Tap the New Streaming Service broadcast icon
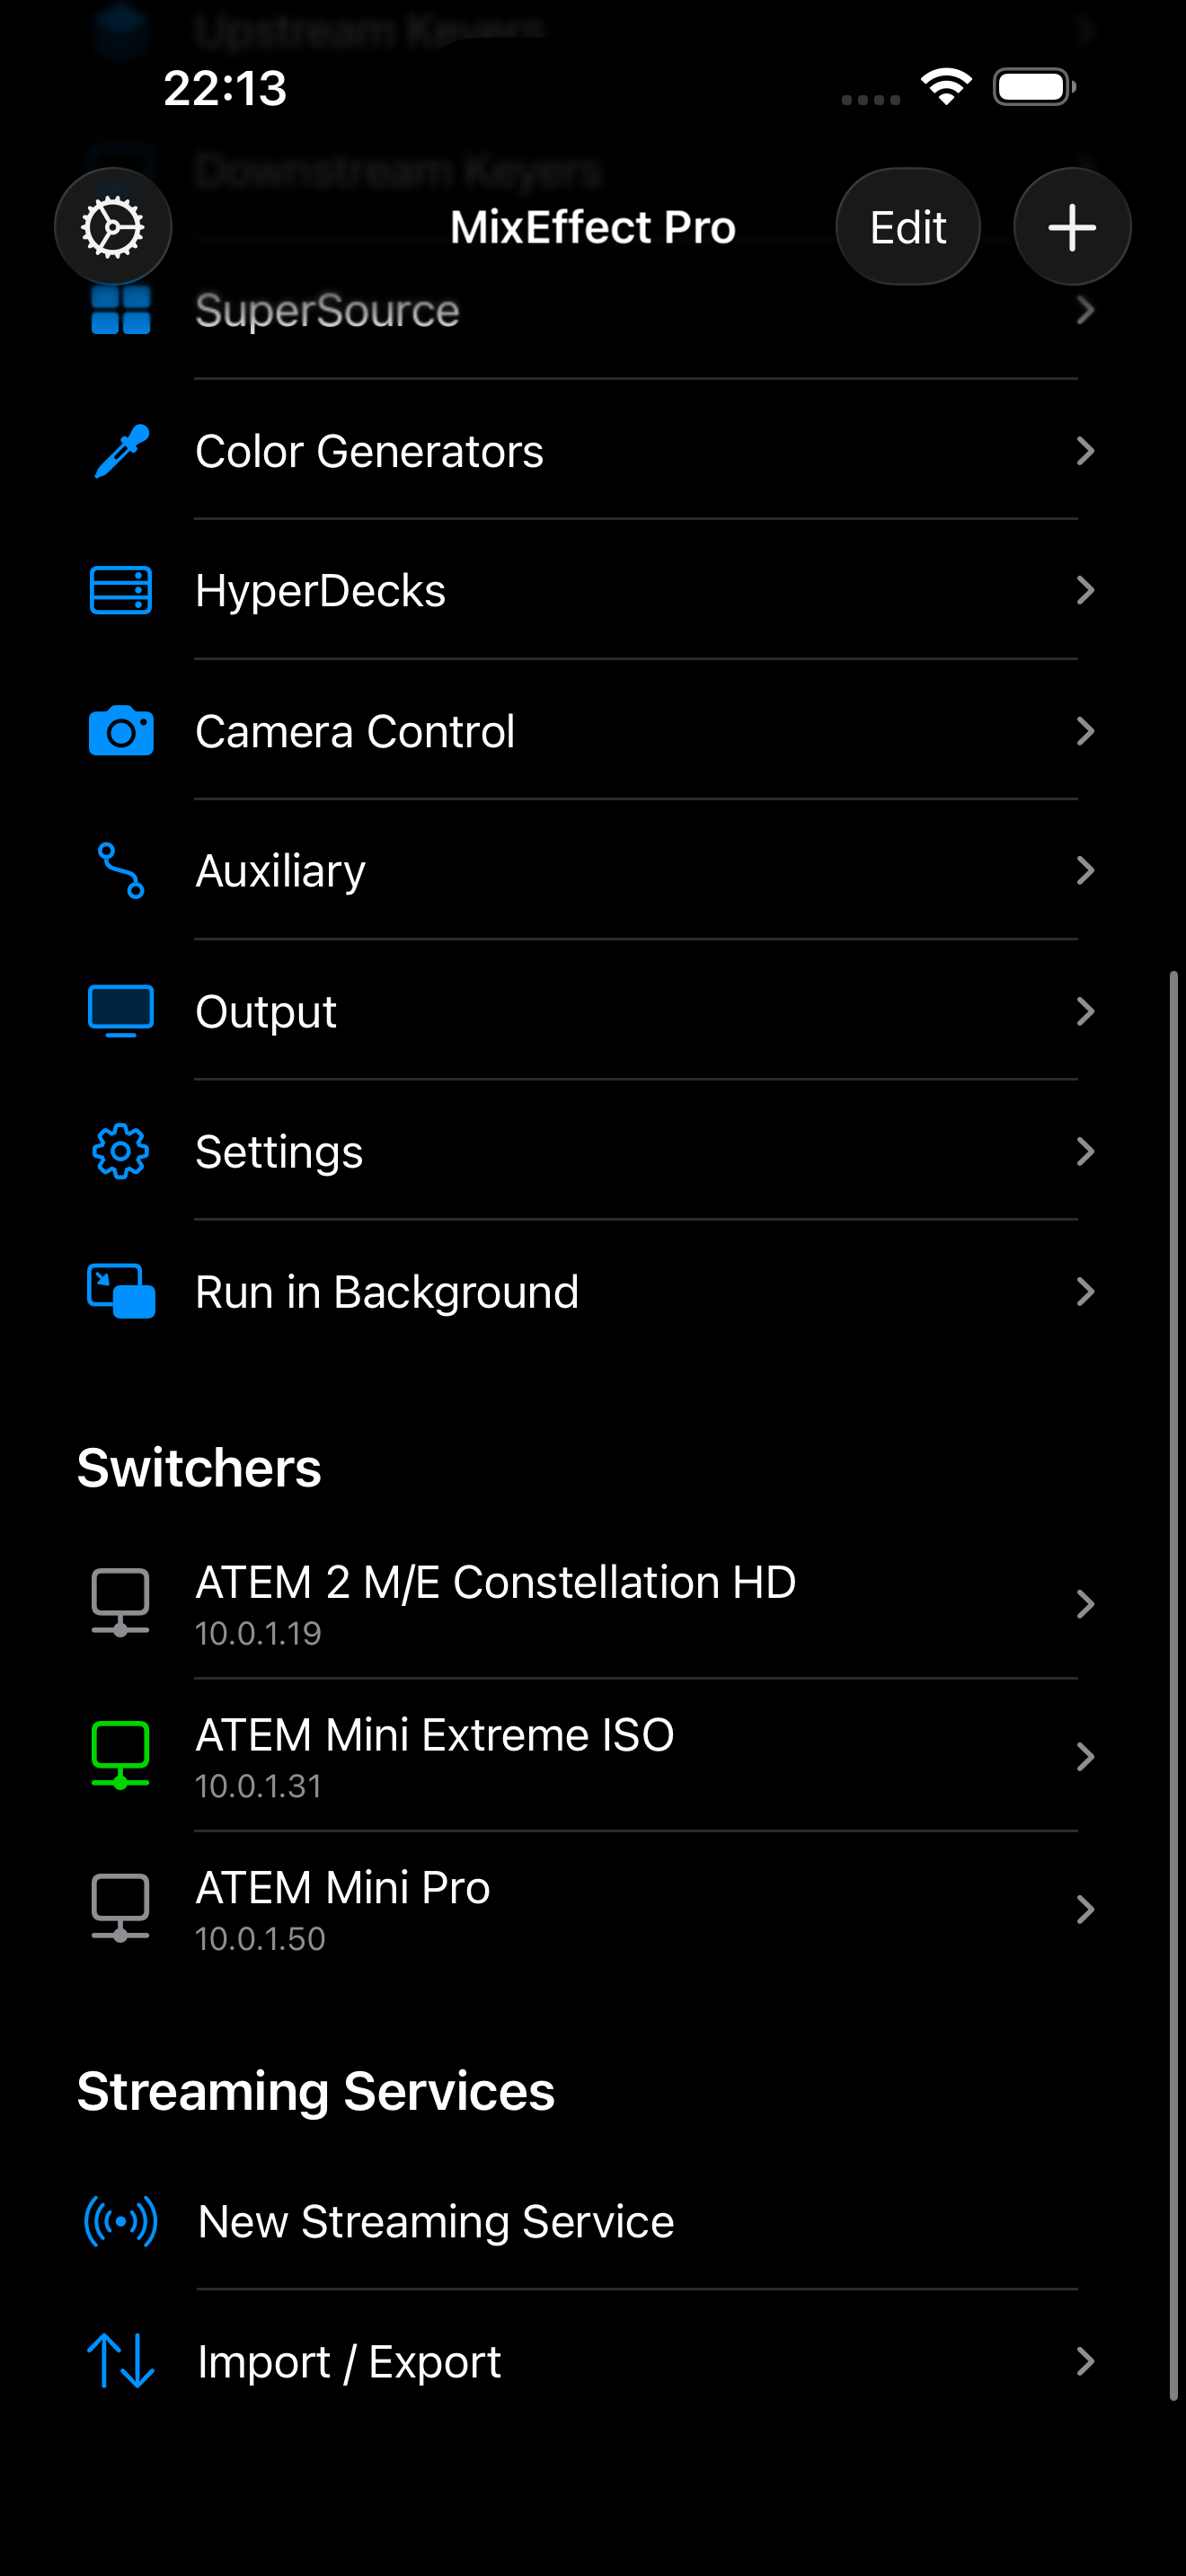The image size is (1186, 2576). click(x=121, y=2221)
